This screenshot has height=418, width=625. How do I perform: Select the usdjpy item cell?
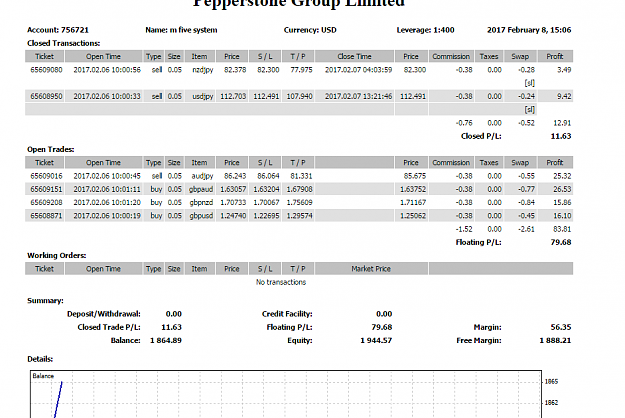click(x=202, y=96)
